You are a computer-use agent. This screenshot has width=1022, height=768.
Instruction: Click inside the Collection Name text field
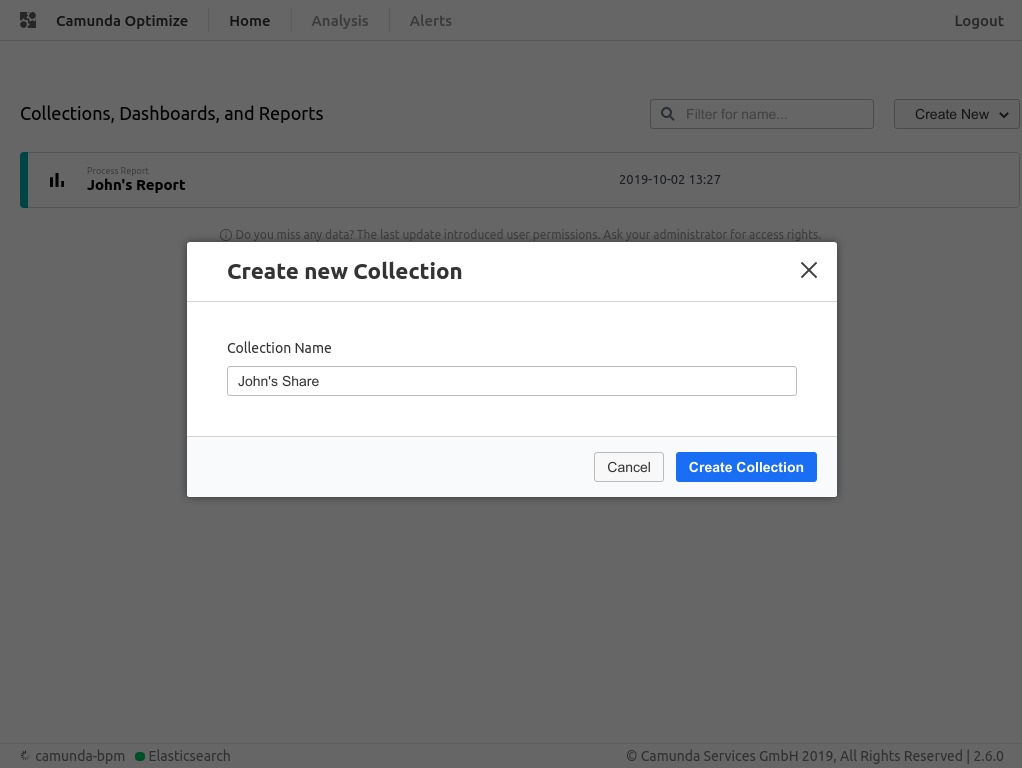pos(511,381)
